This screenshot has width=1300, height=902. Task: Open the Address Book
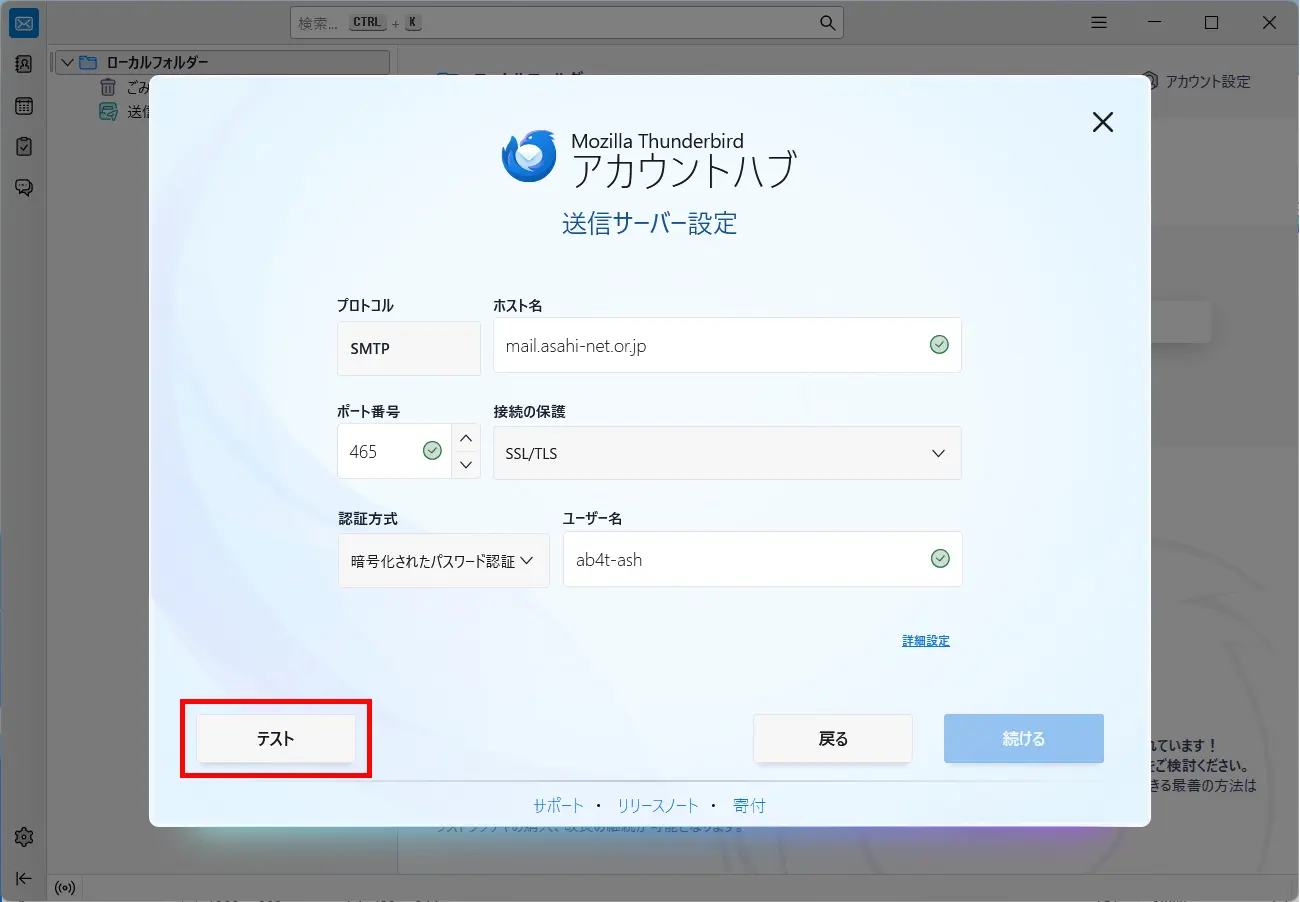(x=23, y=63)
